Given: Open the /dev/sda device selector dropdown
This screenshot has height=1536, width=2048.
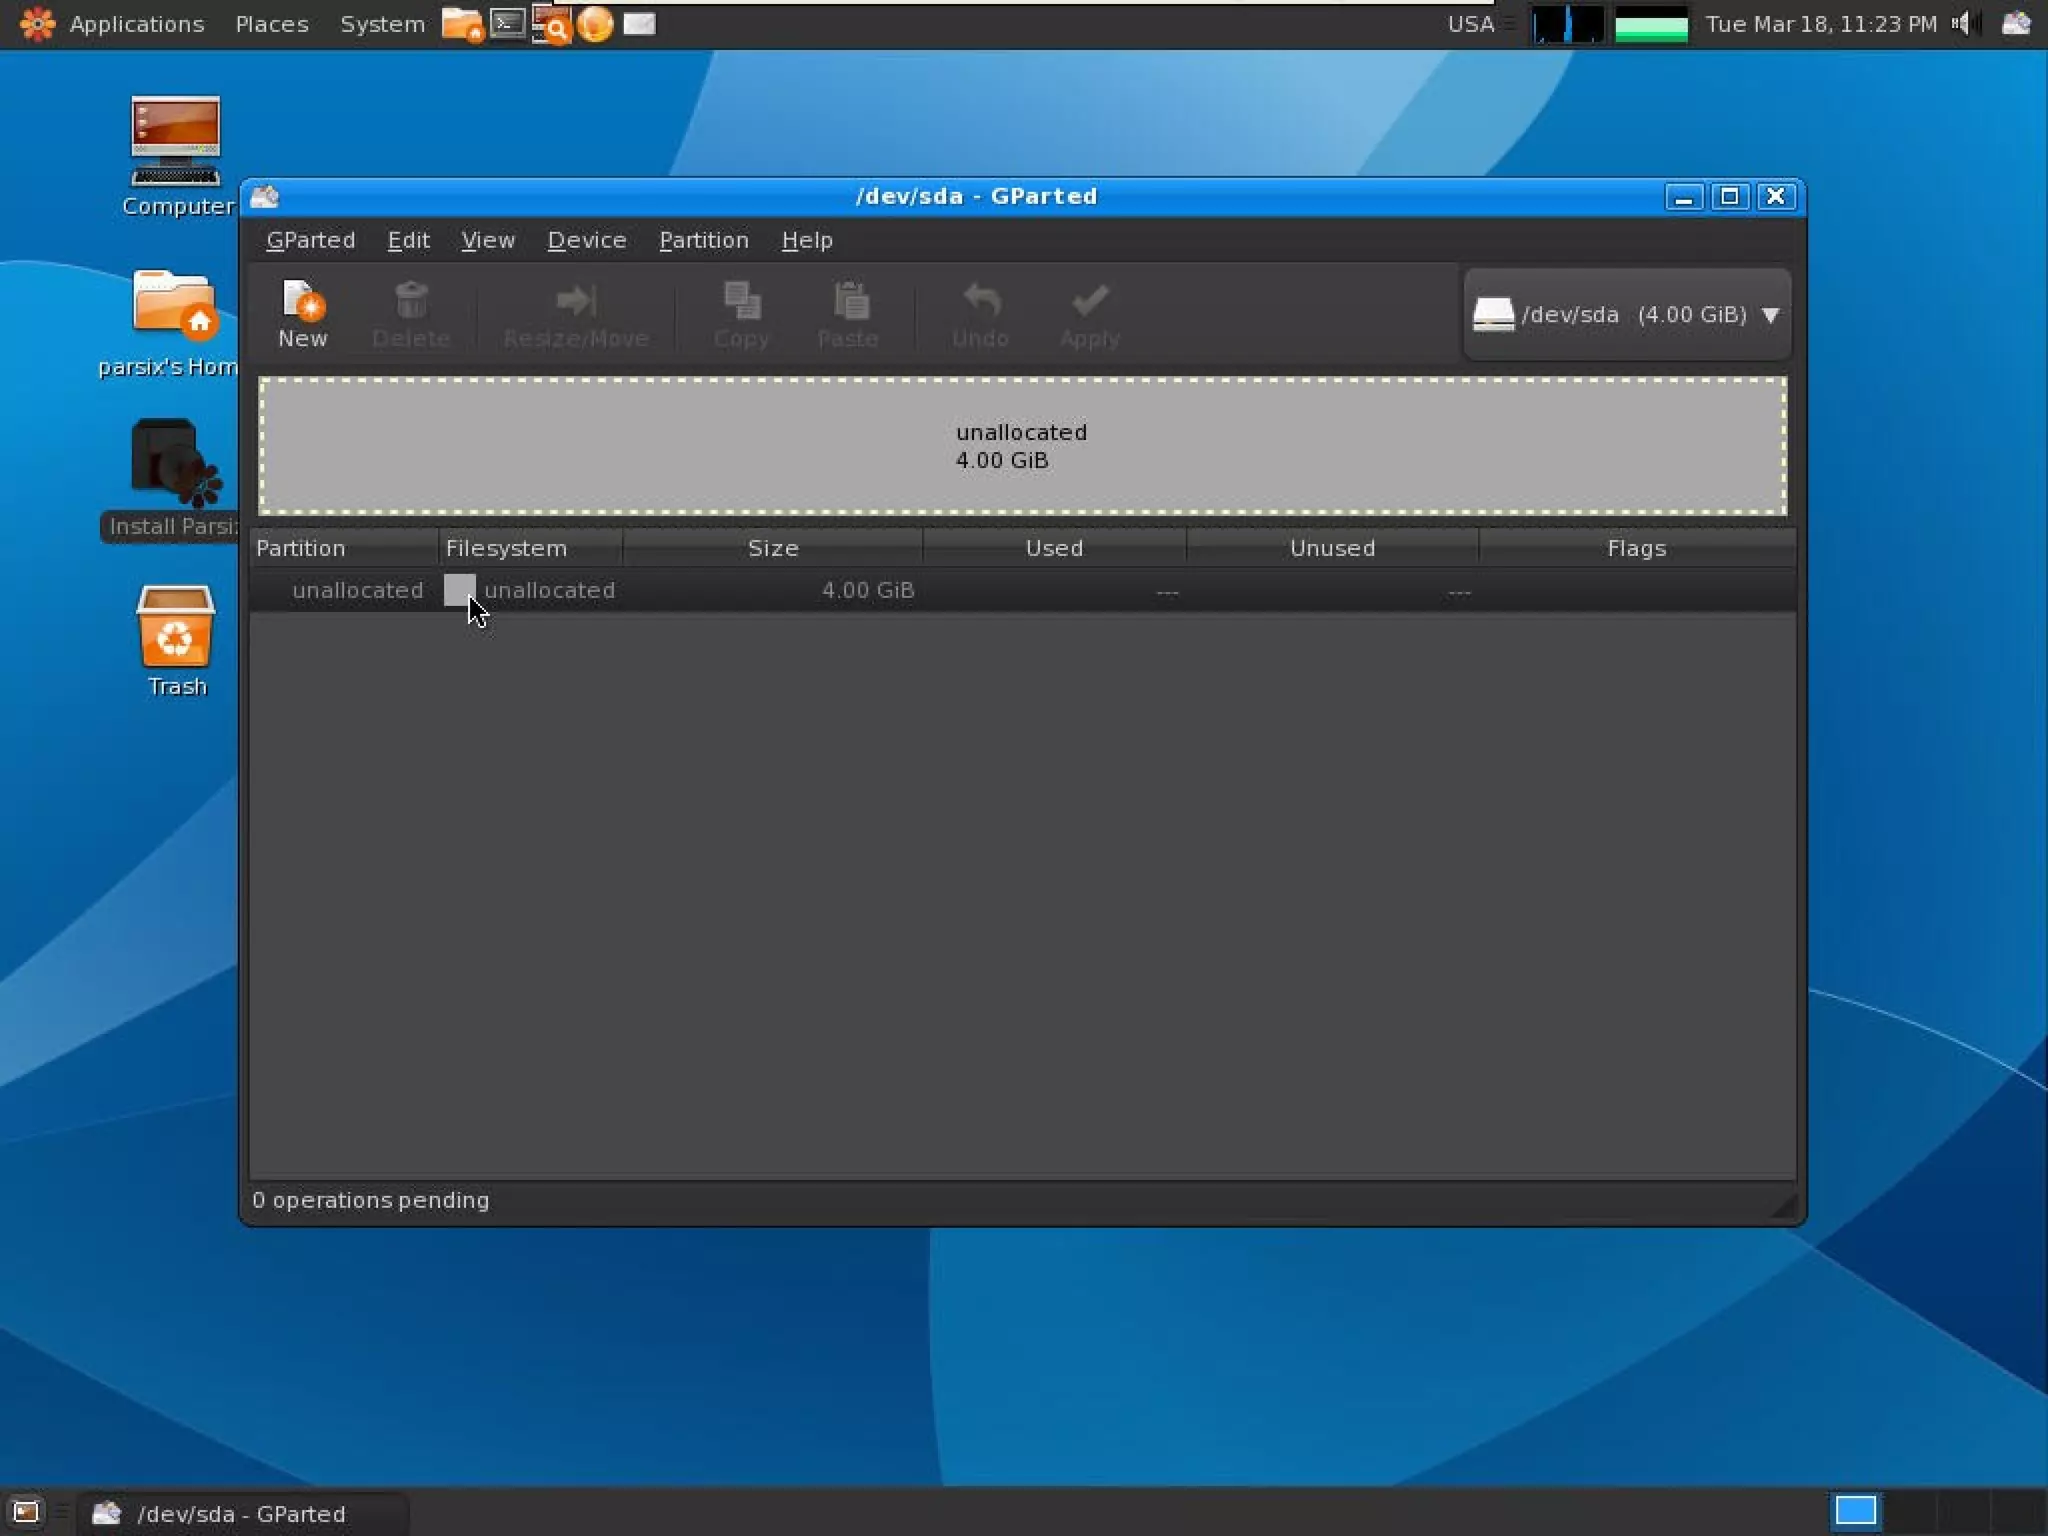Looking at the screenshot, I should point(1627,315).
